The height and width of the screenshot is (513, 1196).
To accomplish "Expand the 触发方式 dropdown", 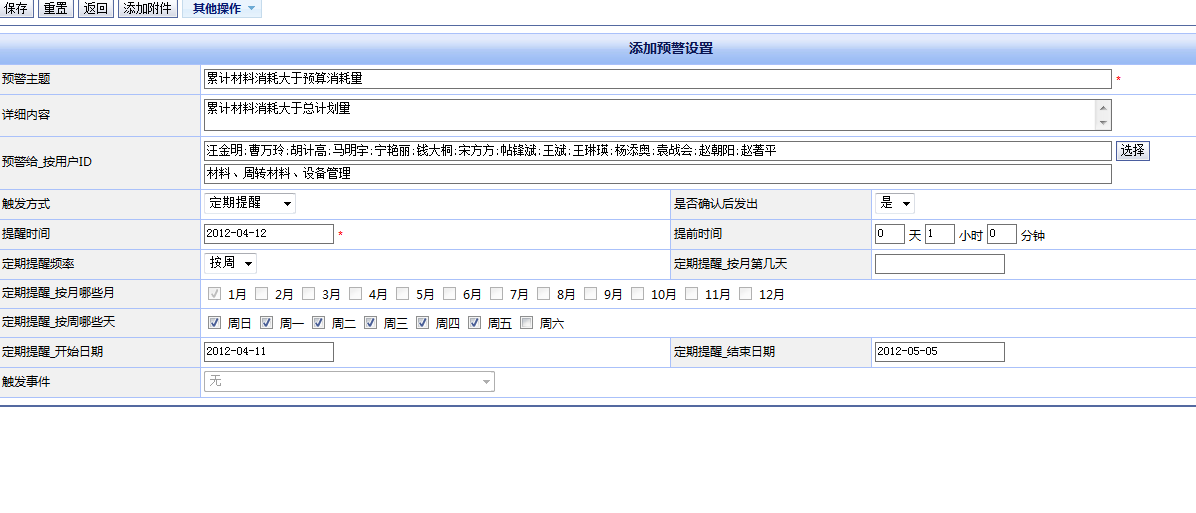I will coord(249,204).
